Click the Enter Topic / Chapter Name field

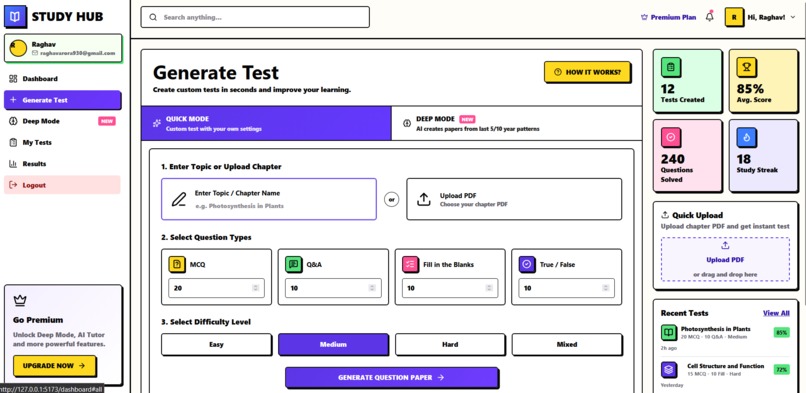click(x=269, y=199)
